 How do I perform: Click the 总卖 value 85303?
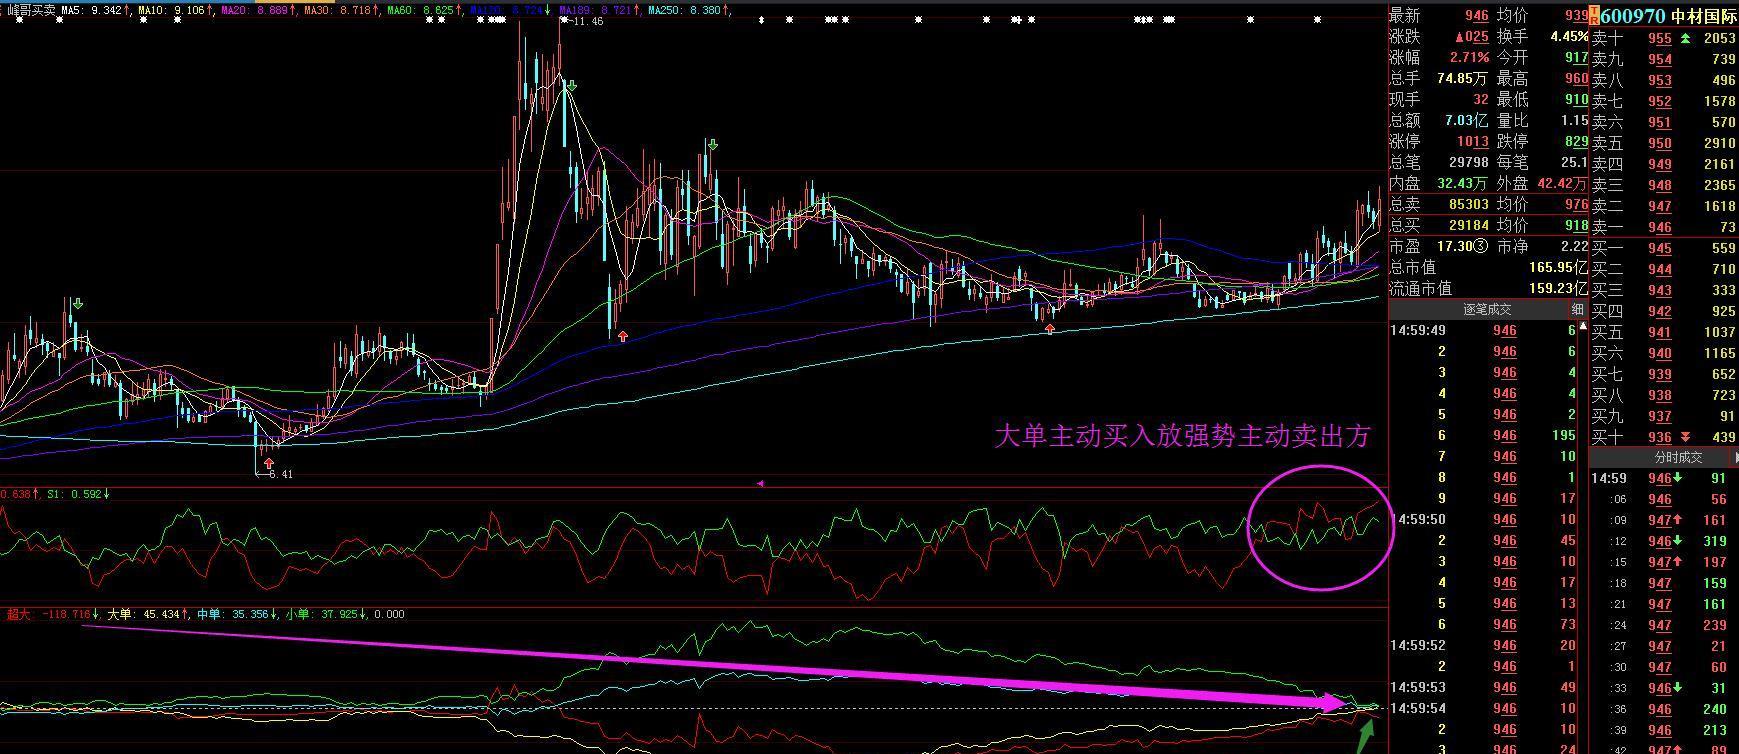coord(1468,204)
